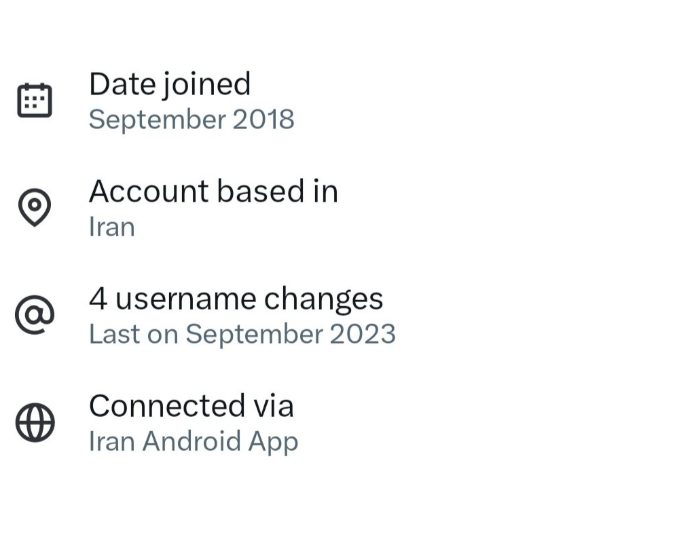Tap the location pin icon

(x=35, y=208)
